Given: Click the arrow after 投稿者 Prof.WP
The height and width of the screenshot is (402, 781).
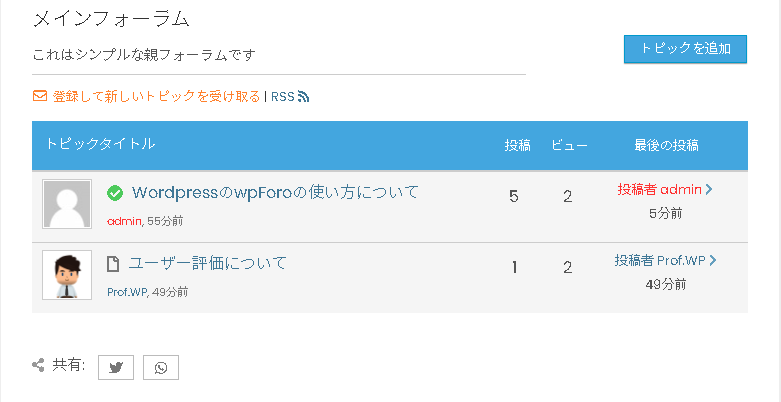Looking at the screenshot, I should tap(713, 261).
